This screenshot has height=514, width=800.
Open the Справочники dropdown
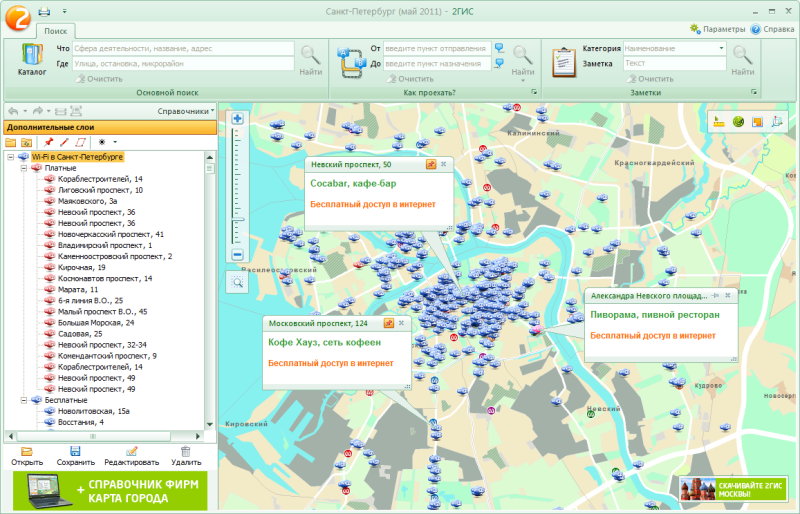(186, 111)
